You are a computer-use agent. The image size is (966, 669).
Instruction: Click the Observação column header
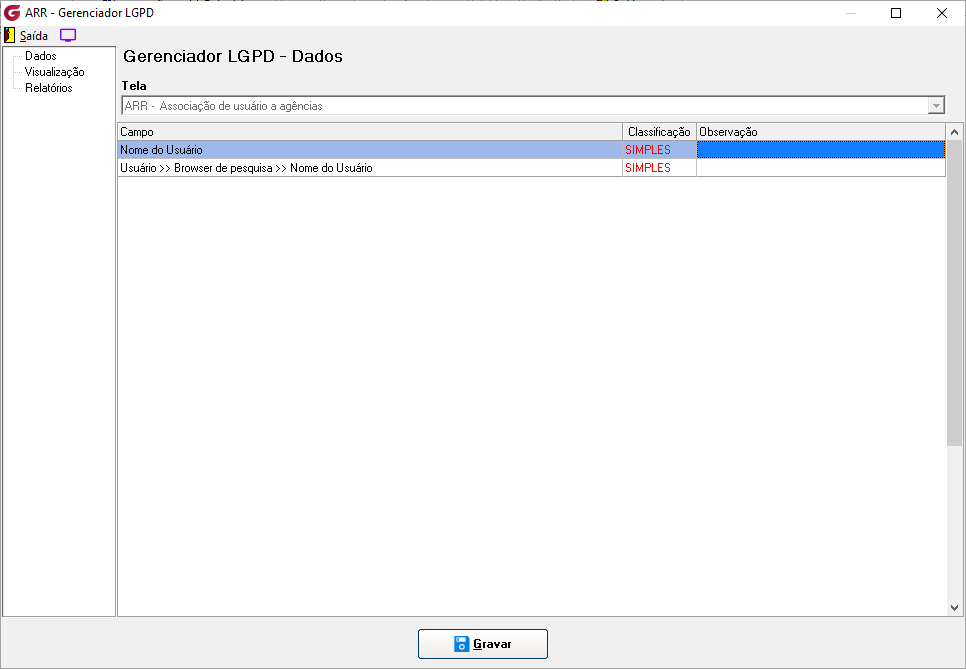pyautogui.click(x=821, y=132)
